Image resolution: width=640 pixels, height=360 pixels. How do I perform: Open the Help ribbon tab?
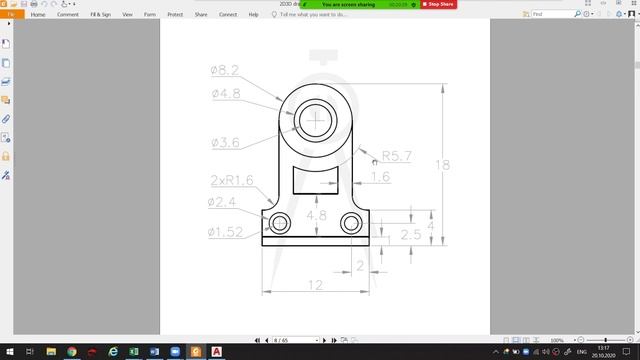[x=253, y=14]
